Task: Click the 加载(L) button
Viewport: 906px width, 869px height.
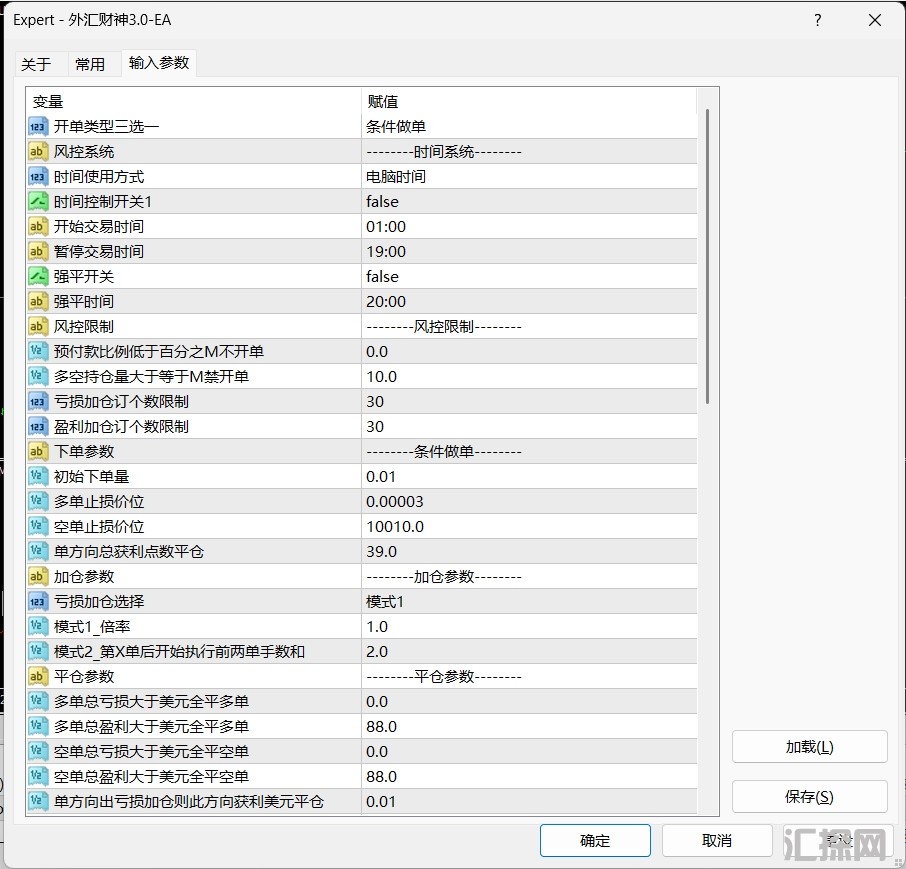Action: point(809,747)
